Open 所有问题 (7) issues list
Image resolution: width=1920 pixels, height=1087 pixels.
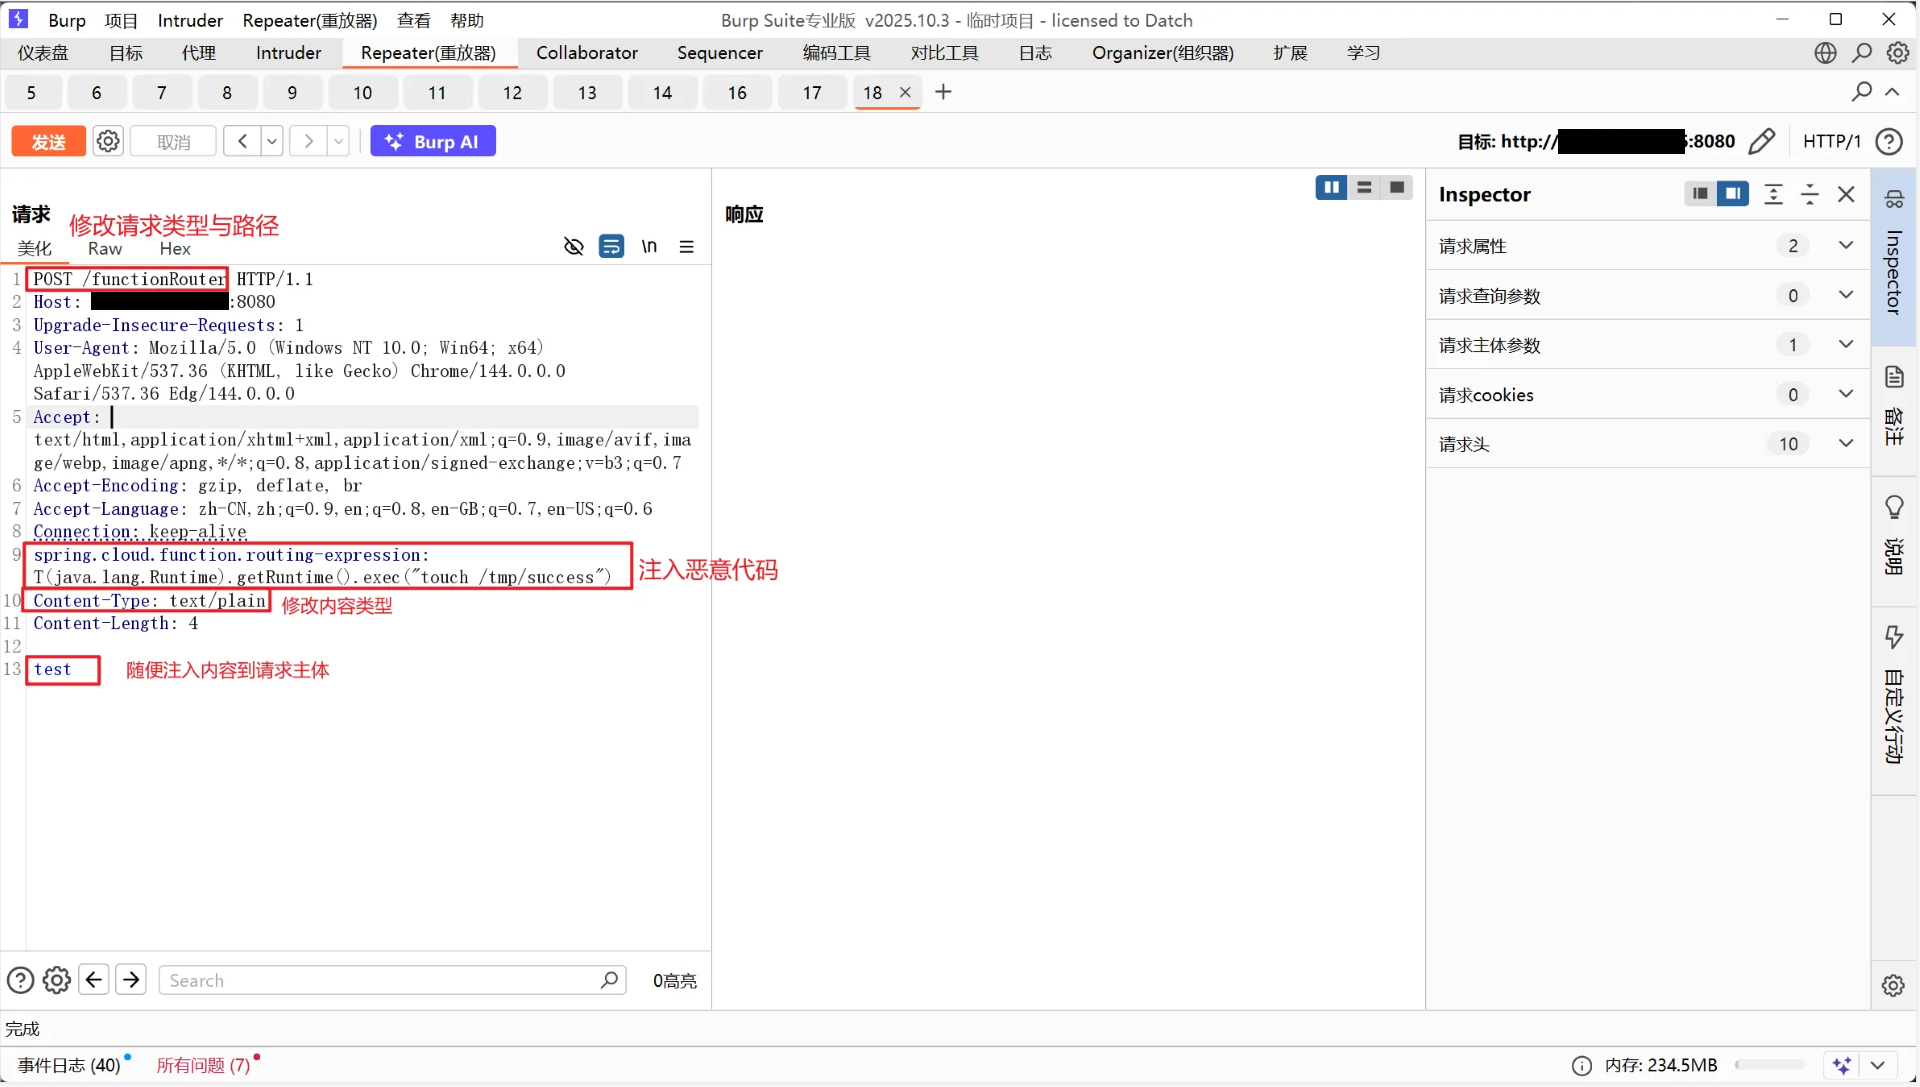point(204,1066)
